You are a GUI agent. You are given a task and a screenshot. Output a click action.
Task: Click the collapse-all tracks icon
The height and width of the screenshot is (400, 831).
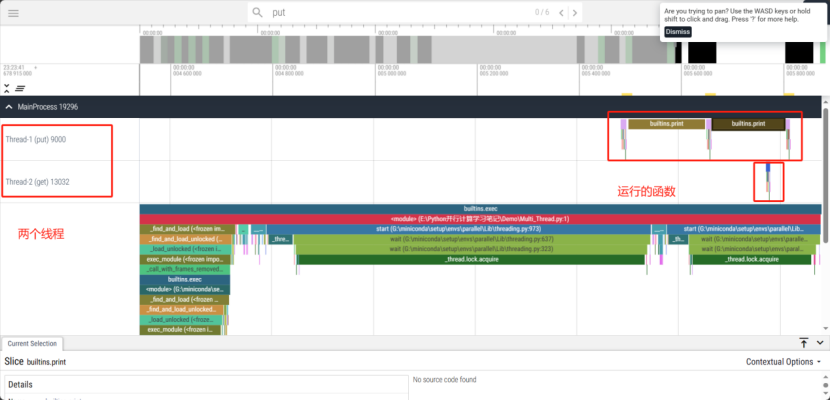(x=7, y=88)
